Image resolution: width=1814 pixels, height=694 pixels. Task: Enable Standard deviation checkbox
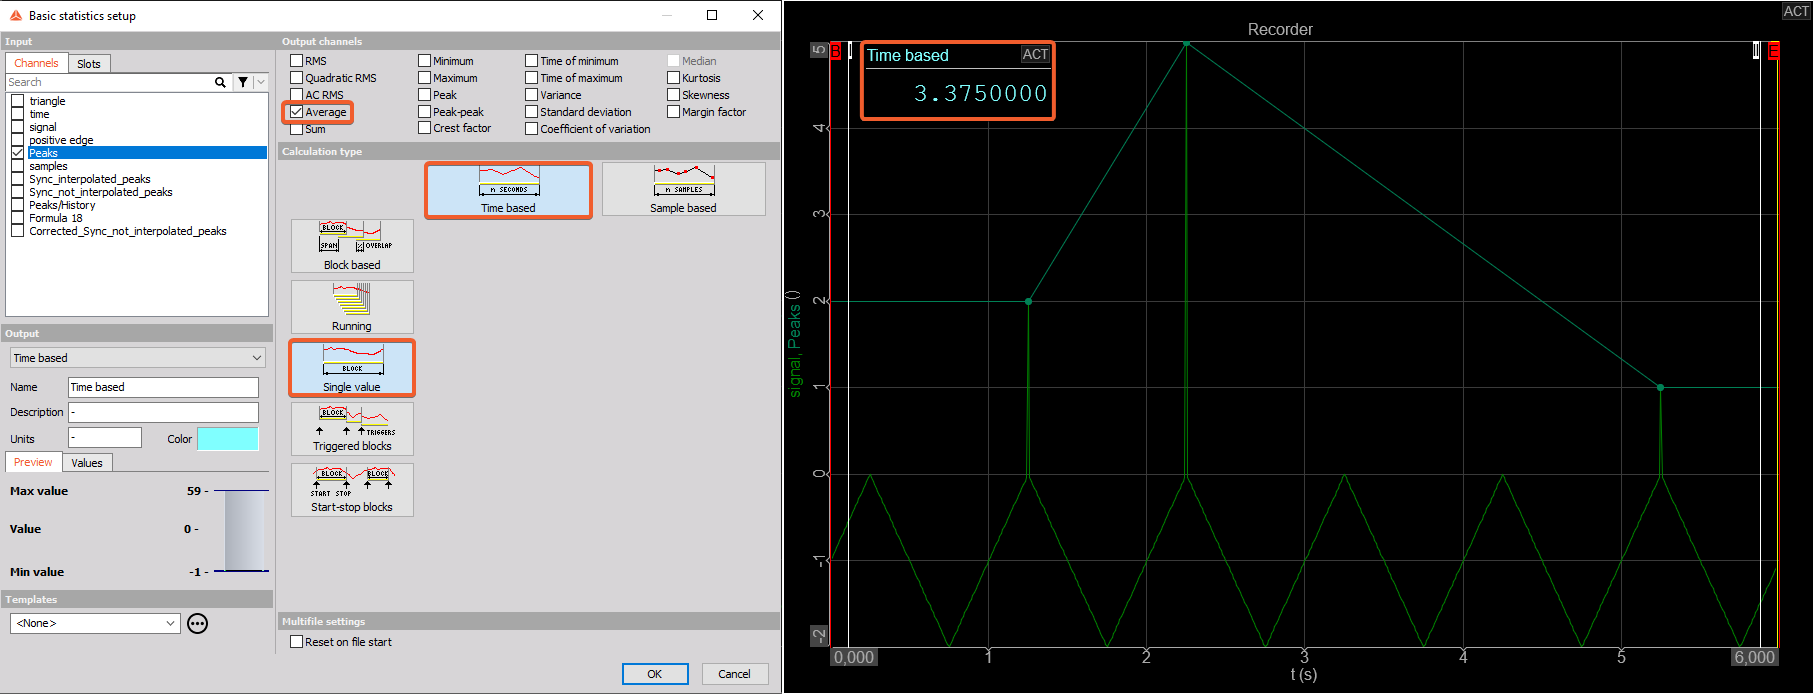click(532, 112)
